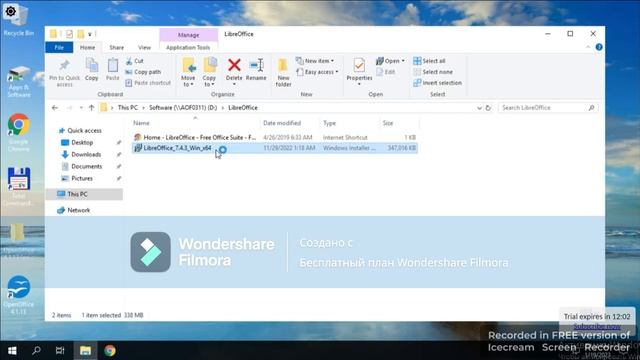Screen dimensions: 640x360
Task: Click the taskbar search icon
Action: click(x=36, y=351)
